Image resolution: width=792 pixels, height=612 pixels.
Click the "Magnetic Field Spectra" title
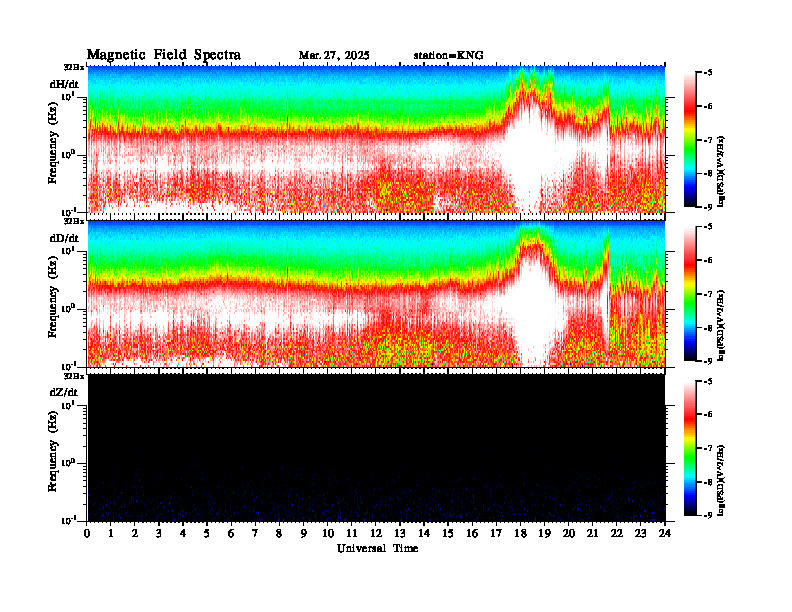coord(164,55)
